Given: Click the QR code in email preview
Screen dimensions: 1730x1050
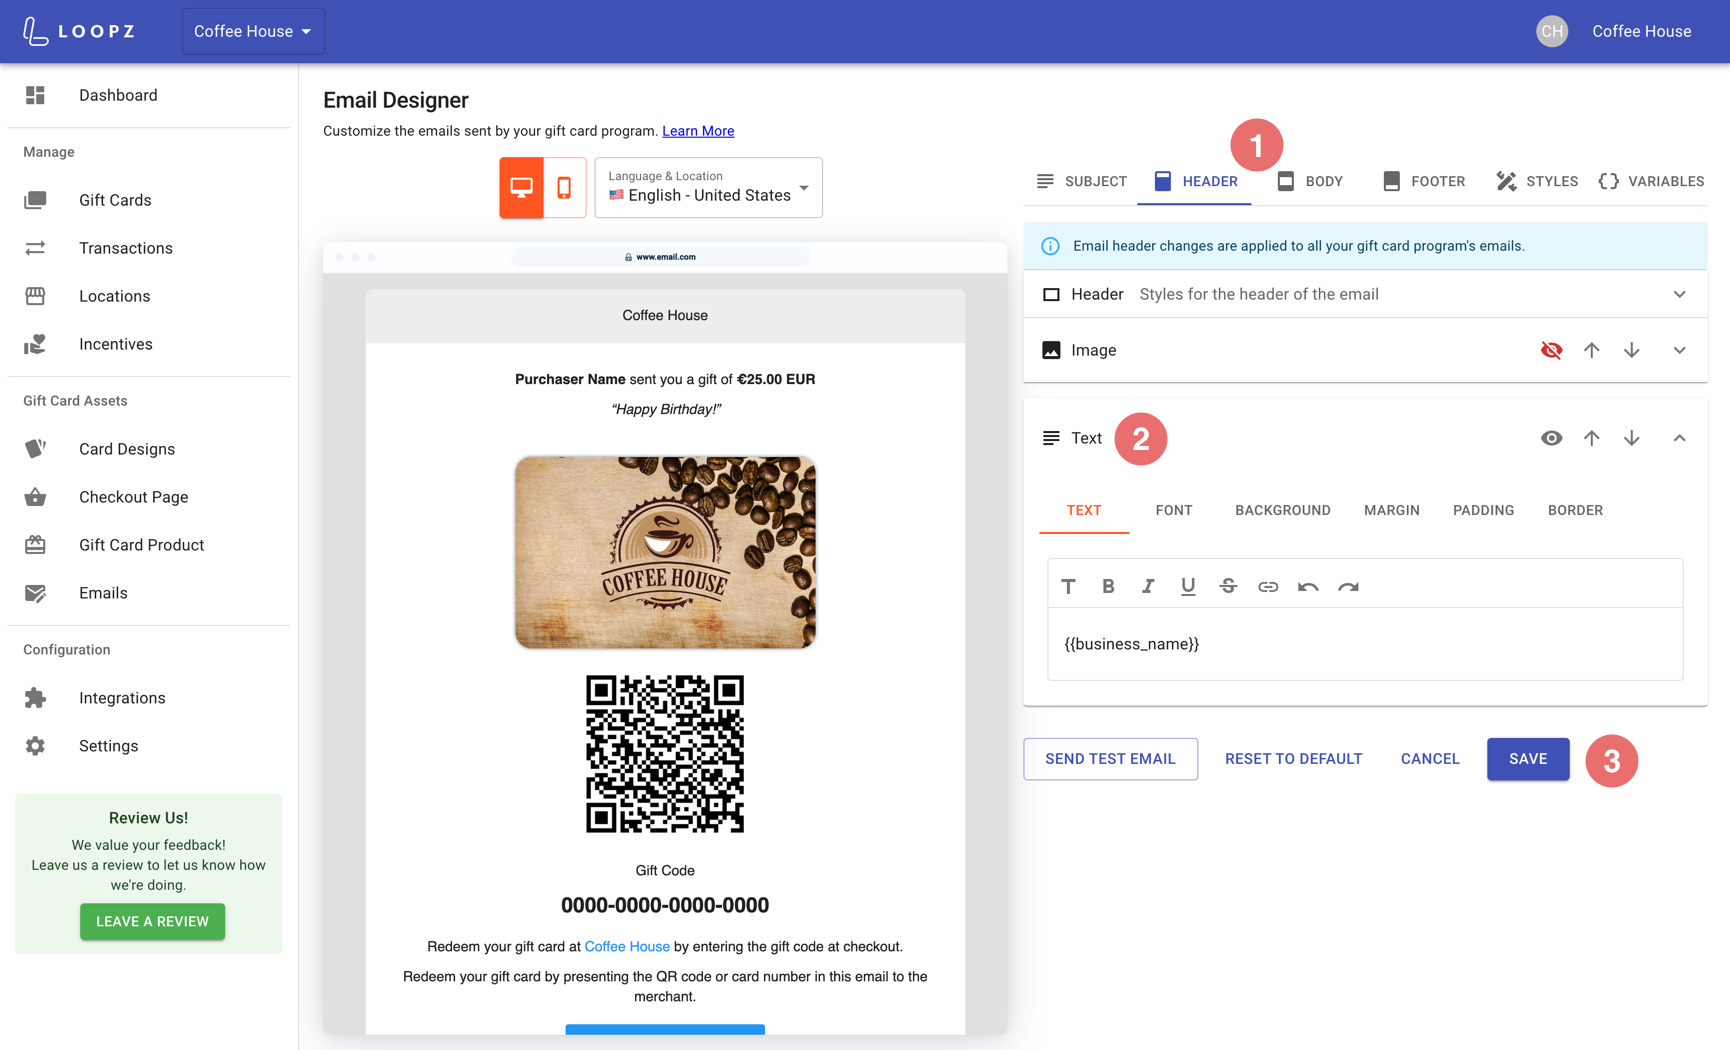Looking at the screenshot, I should coord(665,754).
